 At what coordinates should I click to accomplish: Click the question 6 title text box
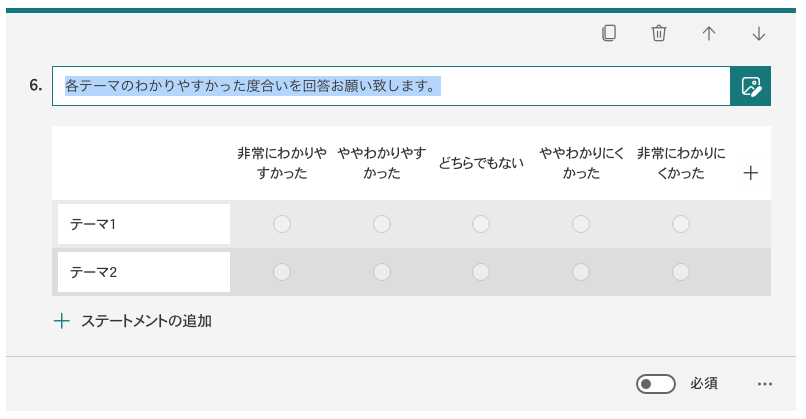tap(391, 86)
